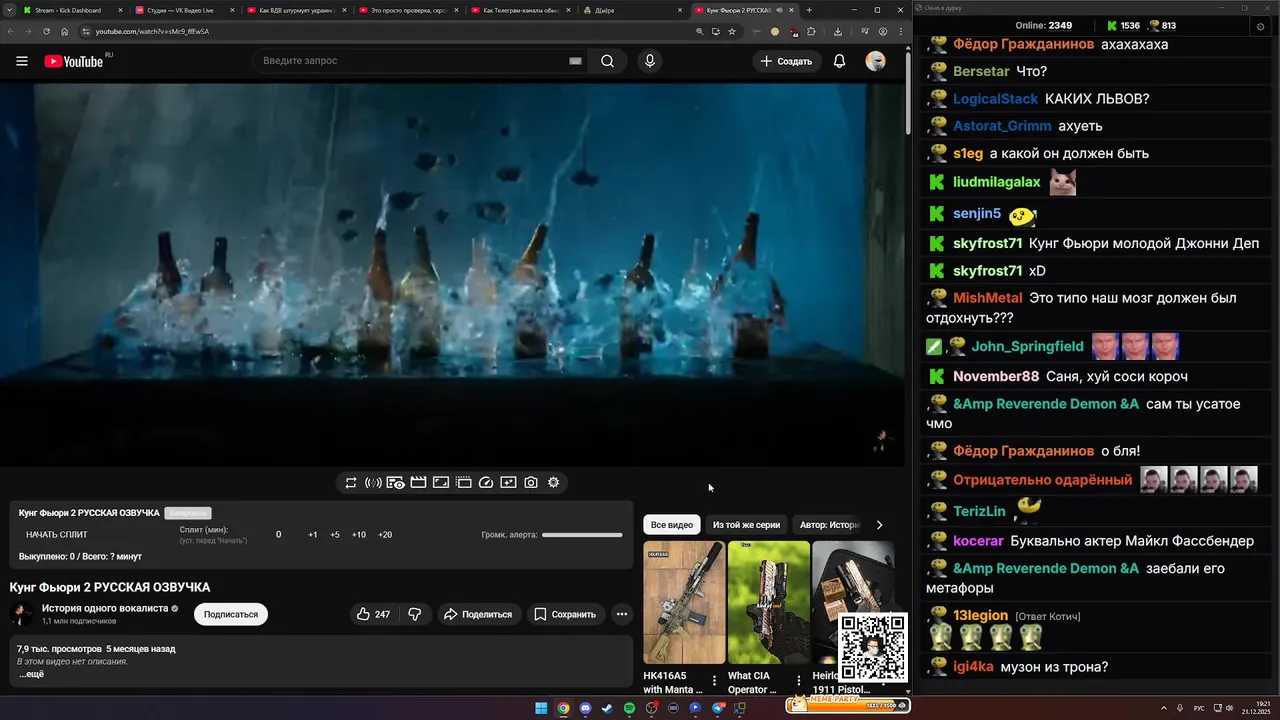Viewport: 1280px width, 720px height.
Task: Show more filter chips with arrow
Action: [x=879, y=525]
